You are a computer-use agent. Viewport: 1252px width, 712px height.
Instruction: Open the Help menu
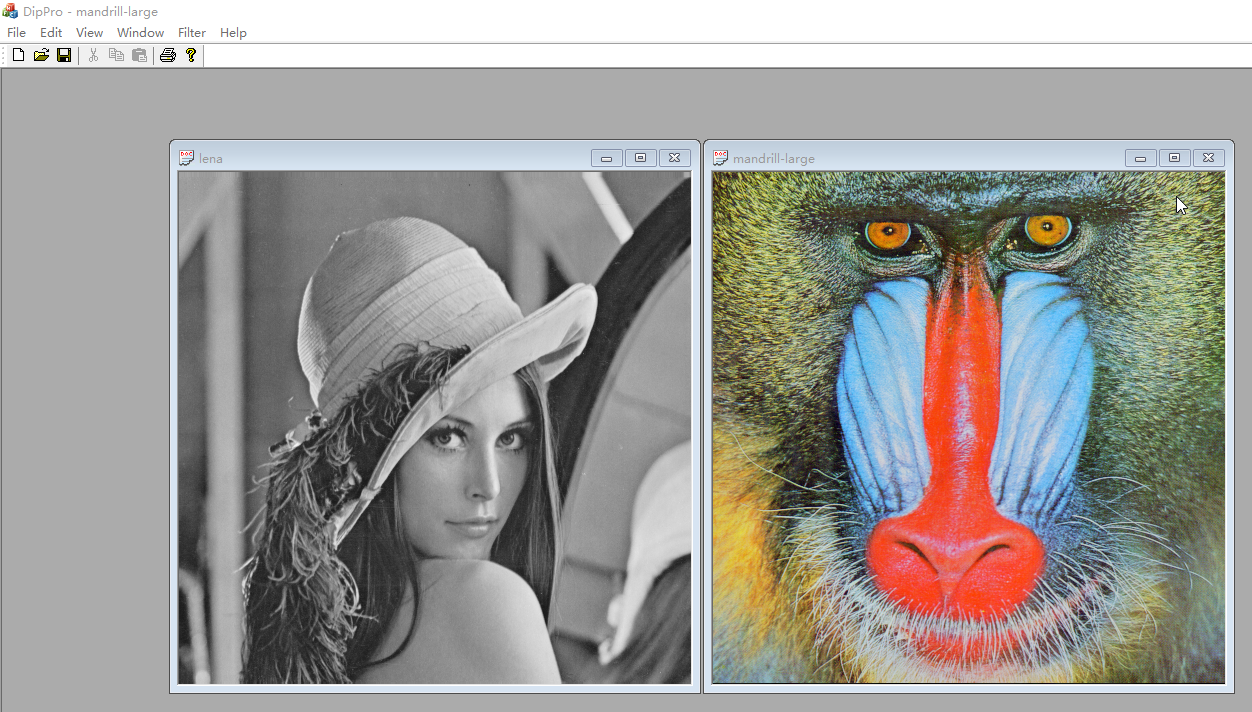click(233, 33)
